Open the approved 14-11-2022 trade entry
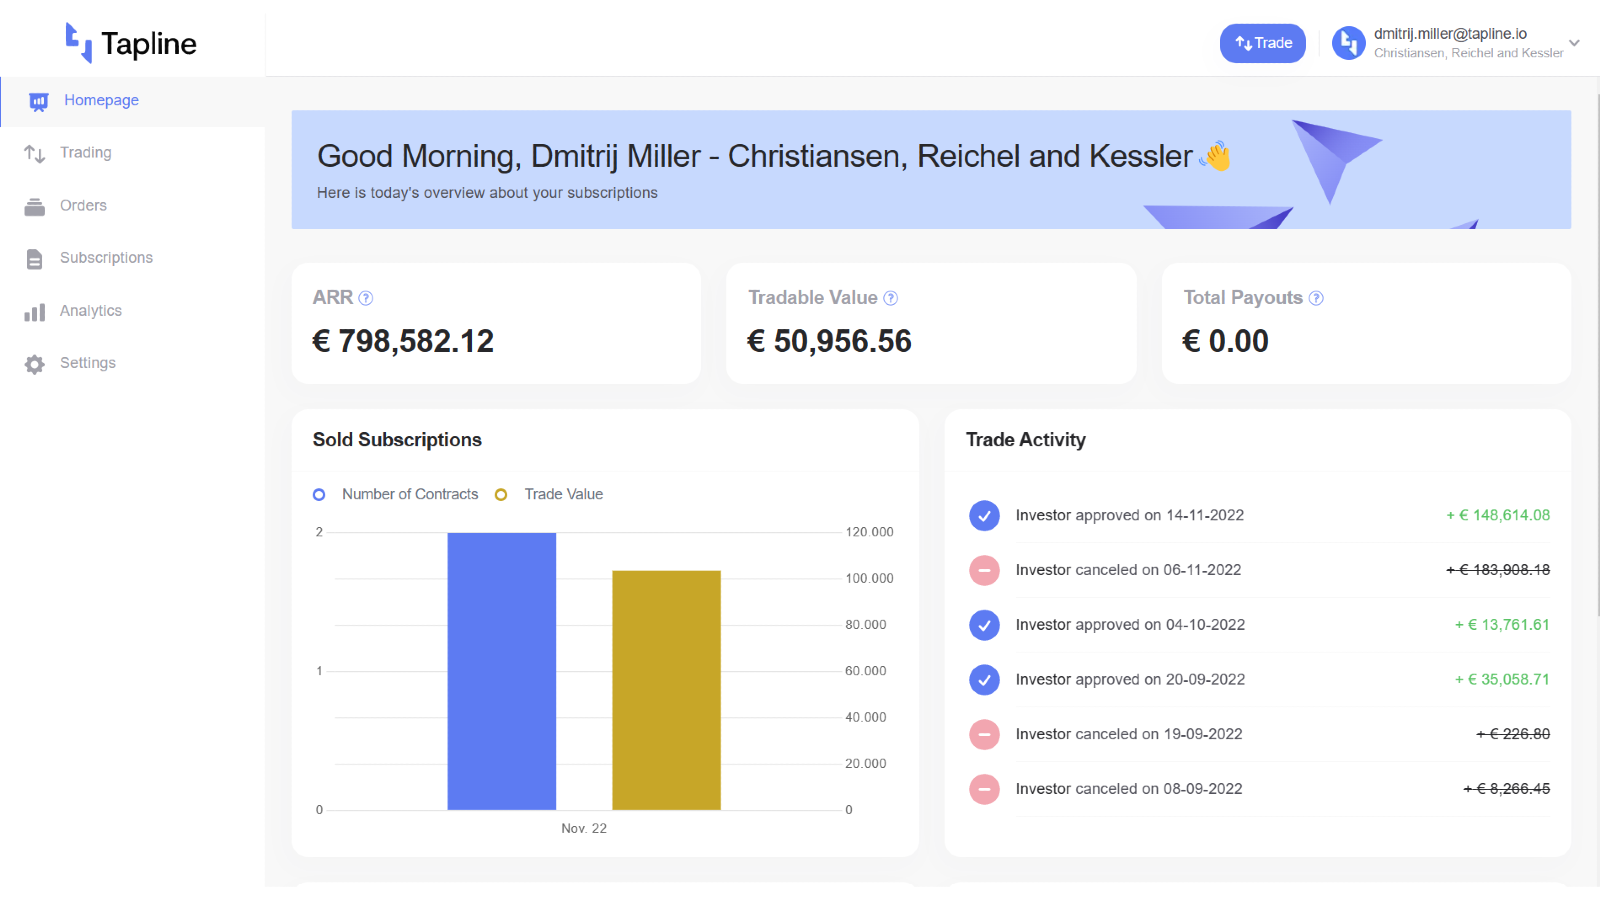1600x900 pixels. coord(1129,515)
